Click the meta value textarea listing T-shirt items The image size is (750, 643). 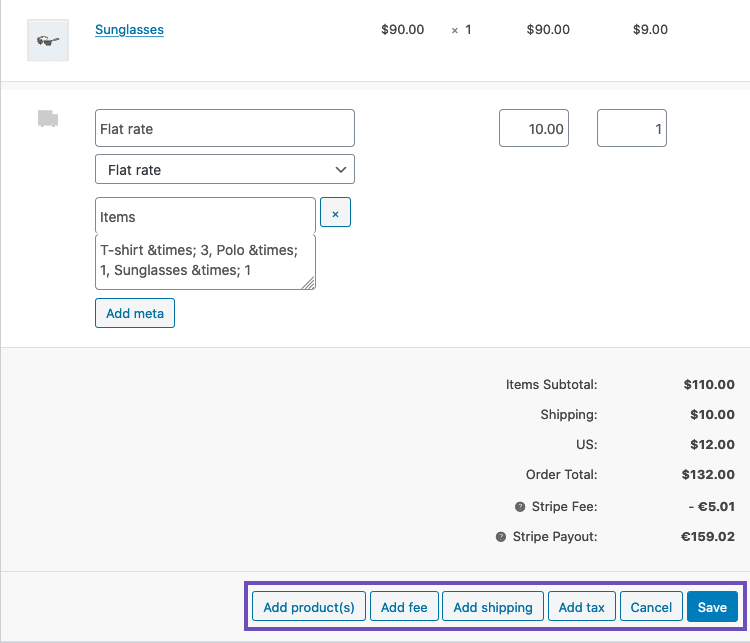(205, 262)
